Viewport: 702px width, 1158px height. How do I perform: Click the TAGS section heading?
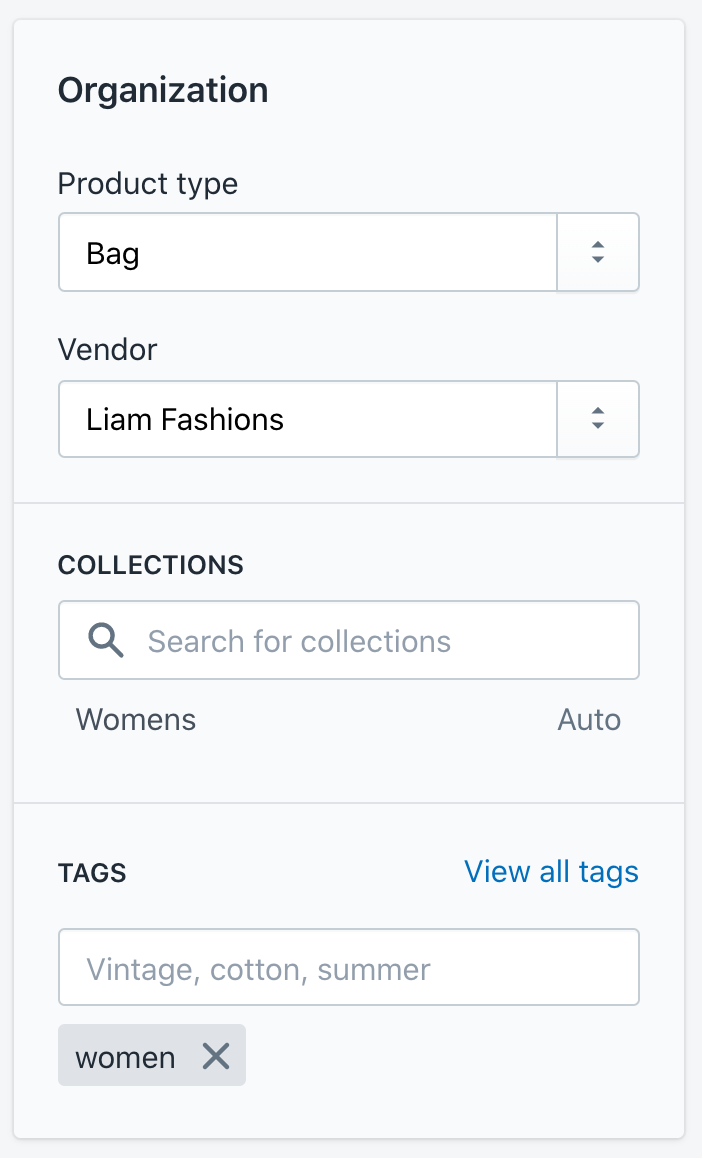pos(92,873)
